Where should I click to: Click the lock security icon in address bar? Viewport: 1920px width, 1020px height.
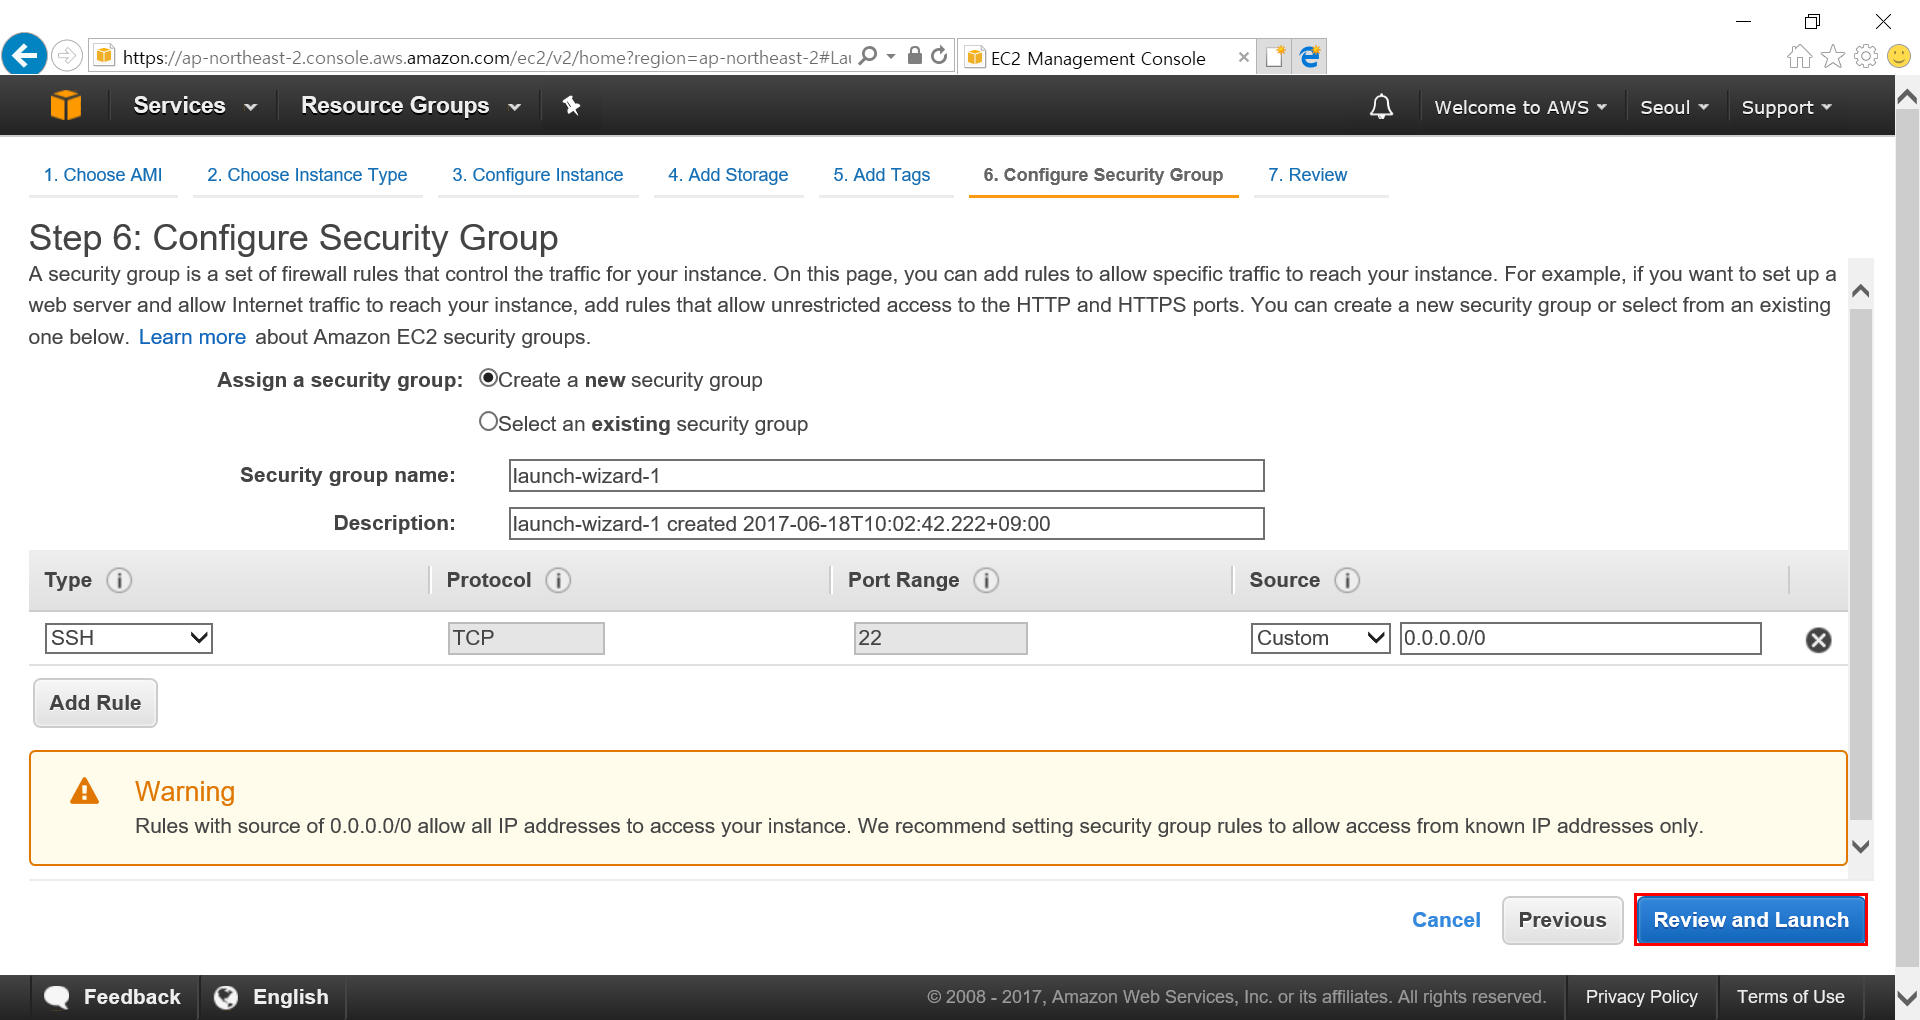coord(914,56)
